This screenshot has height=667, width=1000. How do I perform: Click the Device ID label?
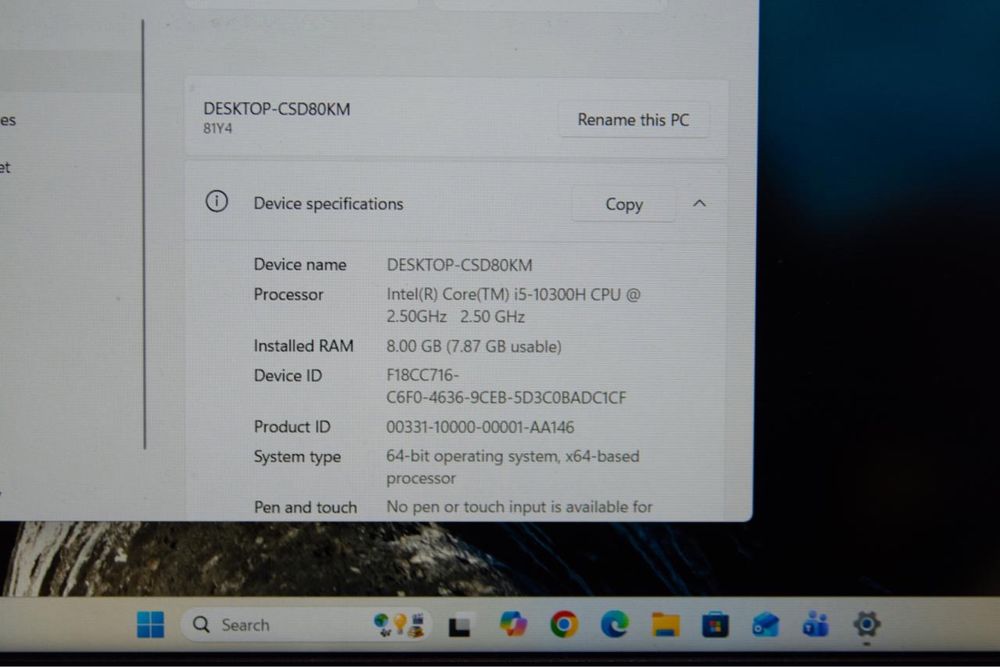point(288,376)
